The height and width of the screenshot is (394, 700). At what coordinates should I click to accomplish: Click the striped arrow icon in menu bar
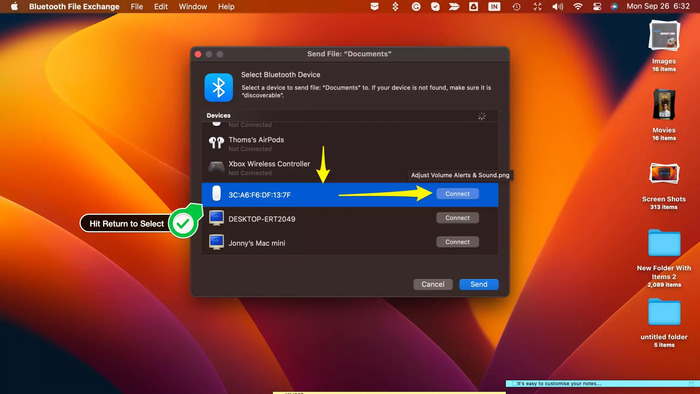coord(454,7)
